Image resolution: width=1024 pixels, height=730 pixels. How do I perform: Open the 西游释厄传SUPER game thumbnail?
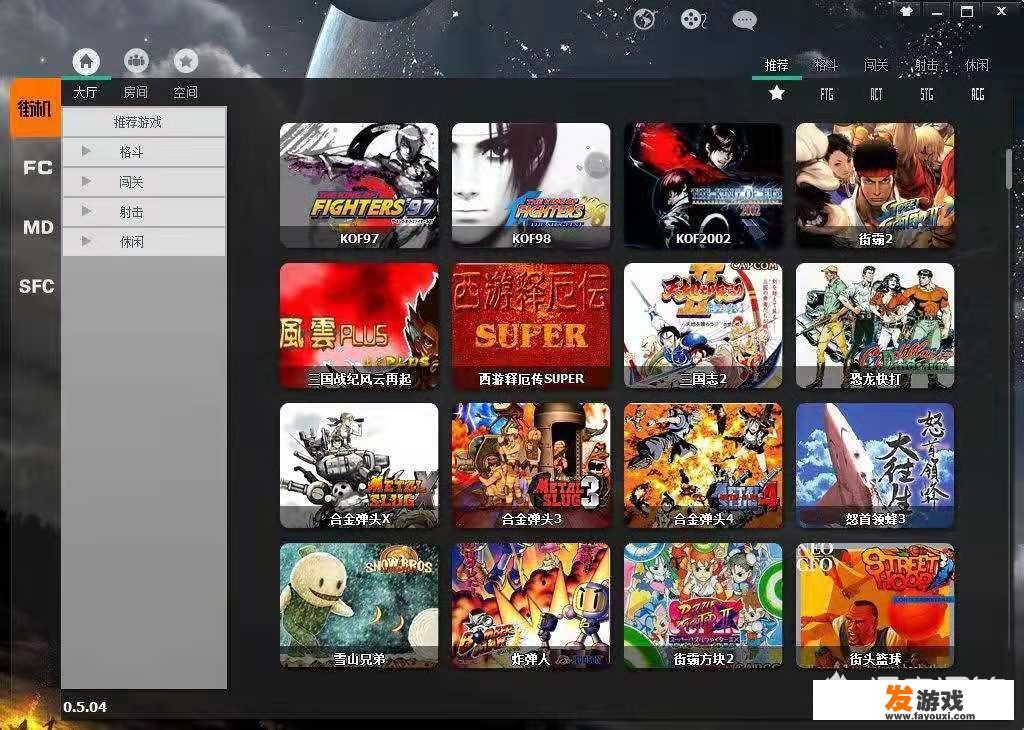point(531,326)
